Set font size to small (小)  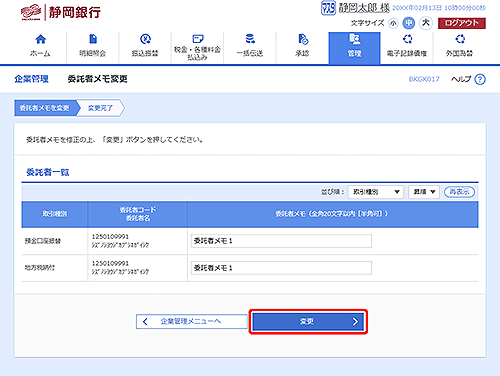[x=393, y=23]
